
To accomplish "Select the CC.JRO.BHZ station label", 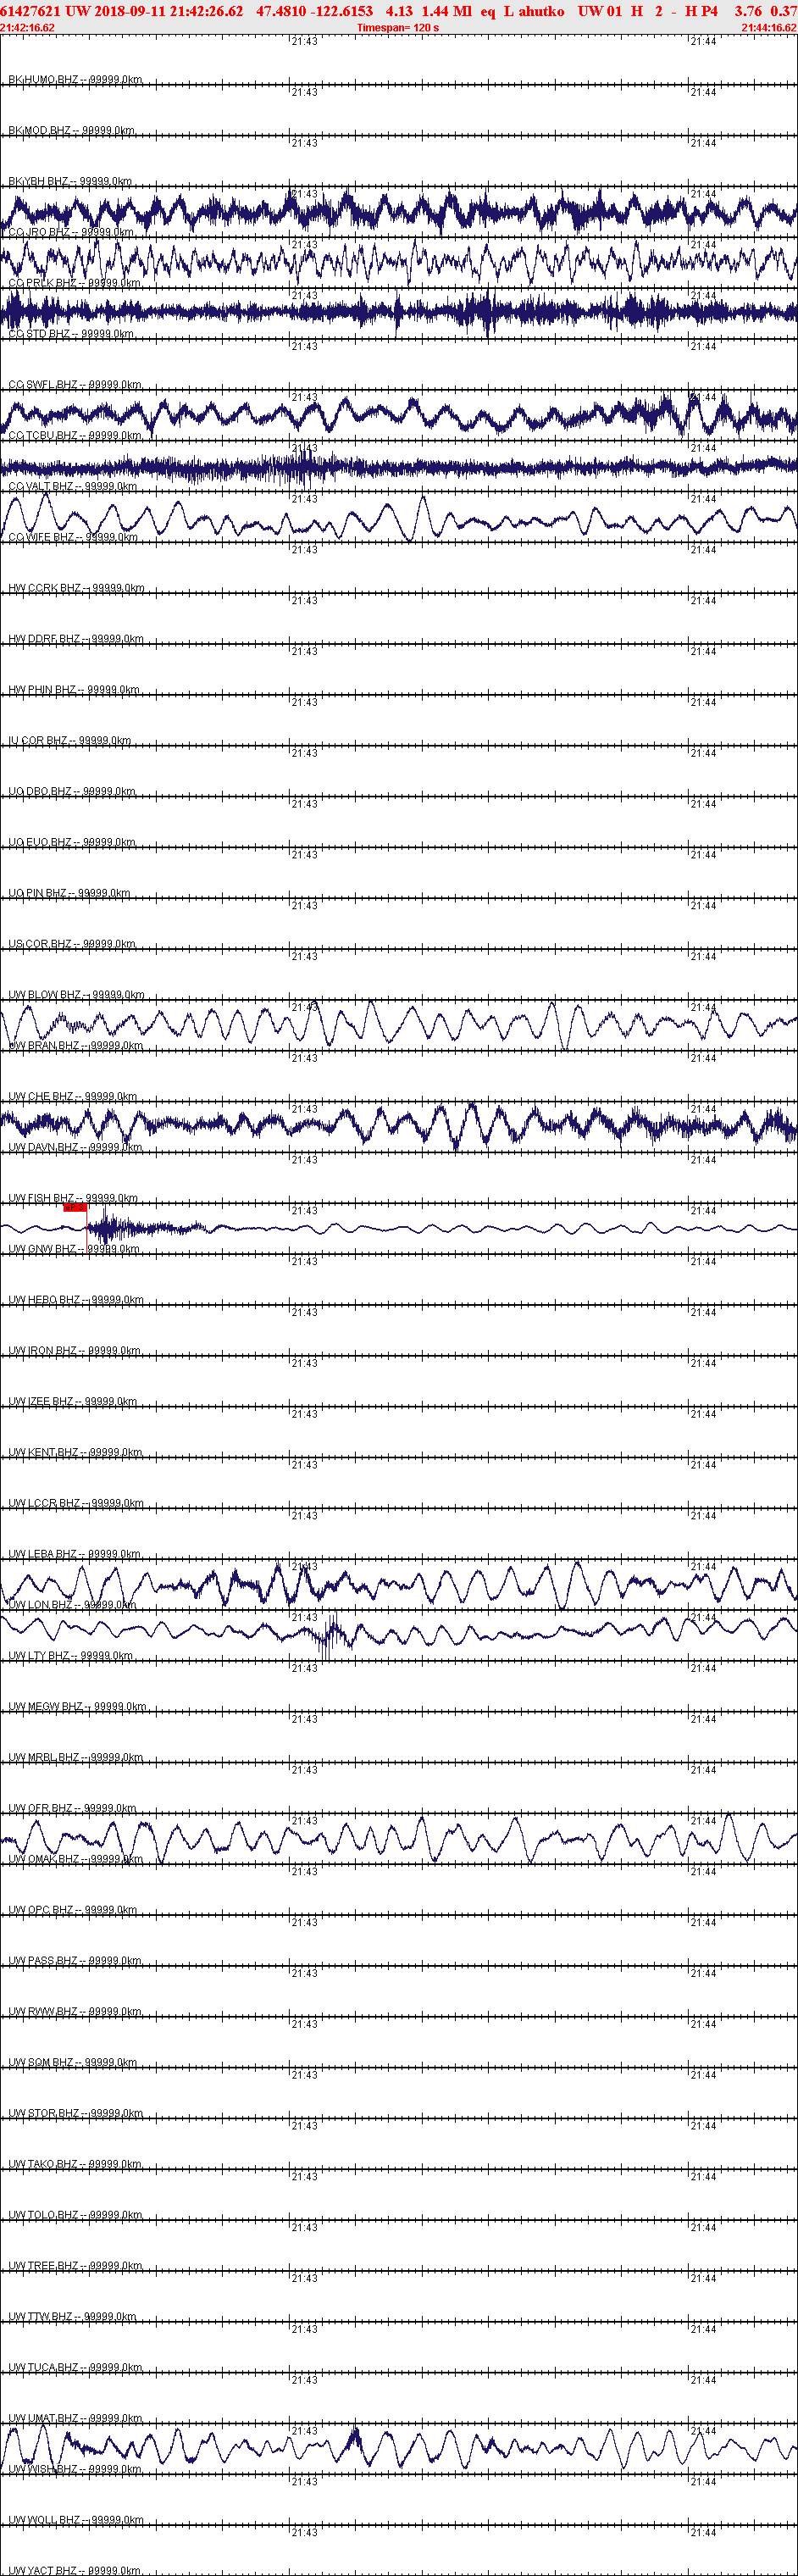I will tap(71, 232).
